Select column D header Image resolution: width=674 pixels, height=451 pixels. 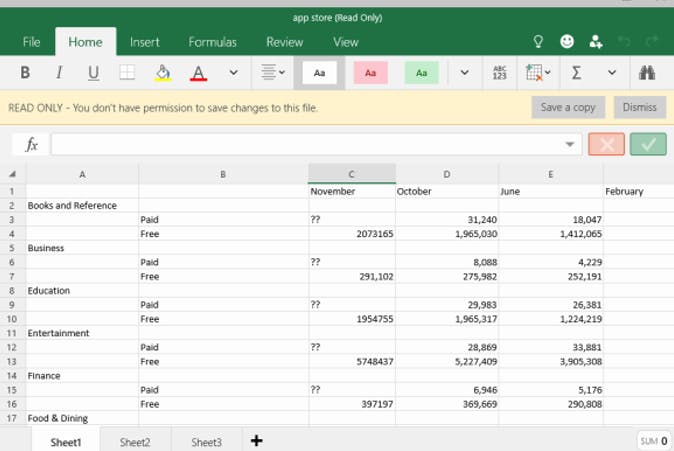447,174
